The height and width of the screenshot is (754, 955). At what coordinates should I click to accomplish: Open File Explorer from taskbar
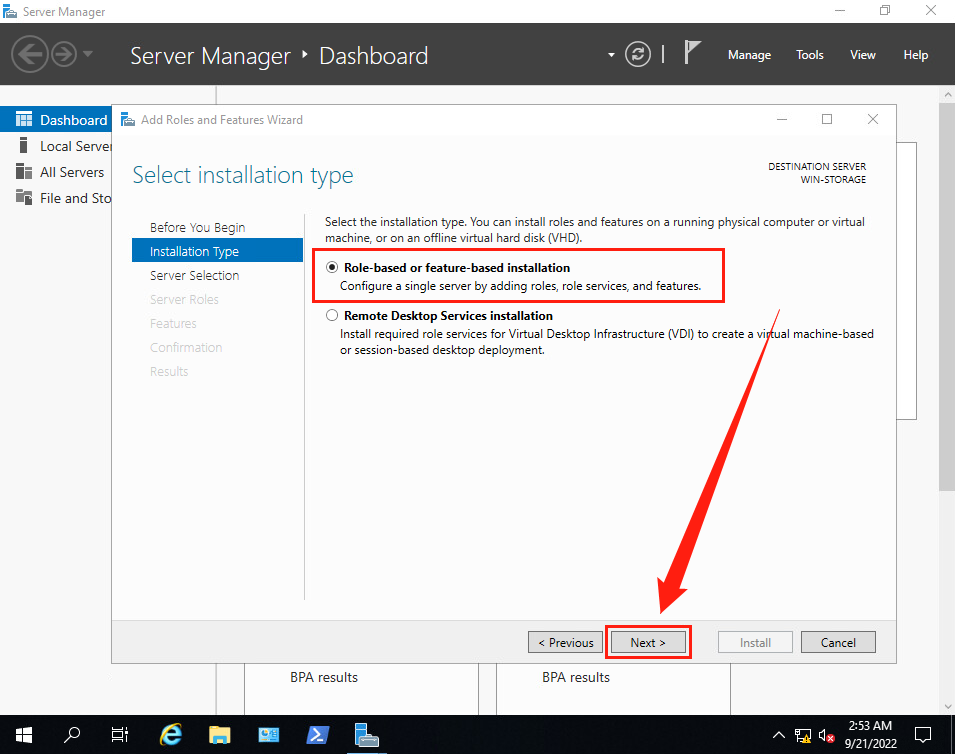[220, 735]
